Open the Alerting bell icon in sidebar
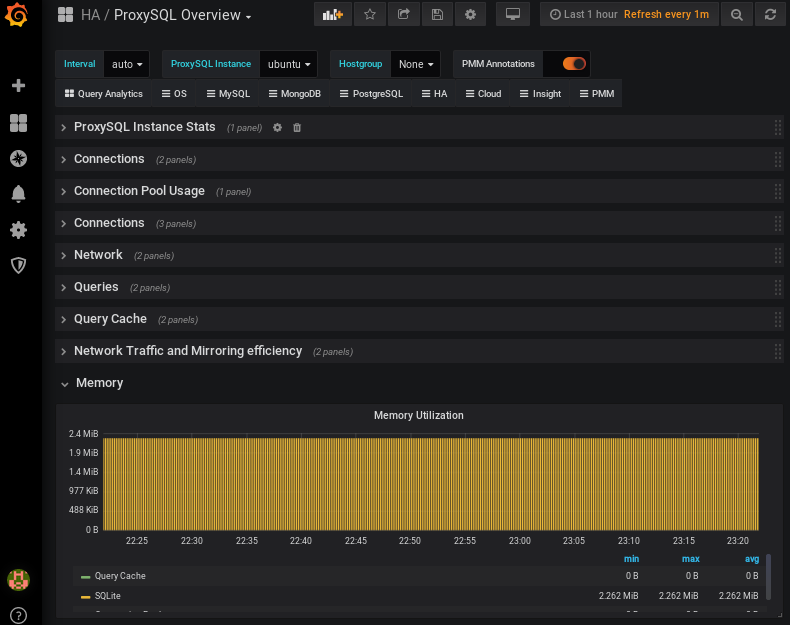Screen dimensions: 790x625 click(x=18, y=194)
